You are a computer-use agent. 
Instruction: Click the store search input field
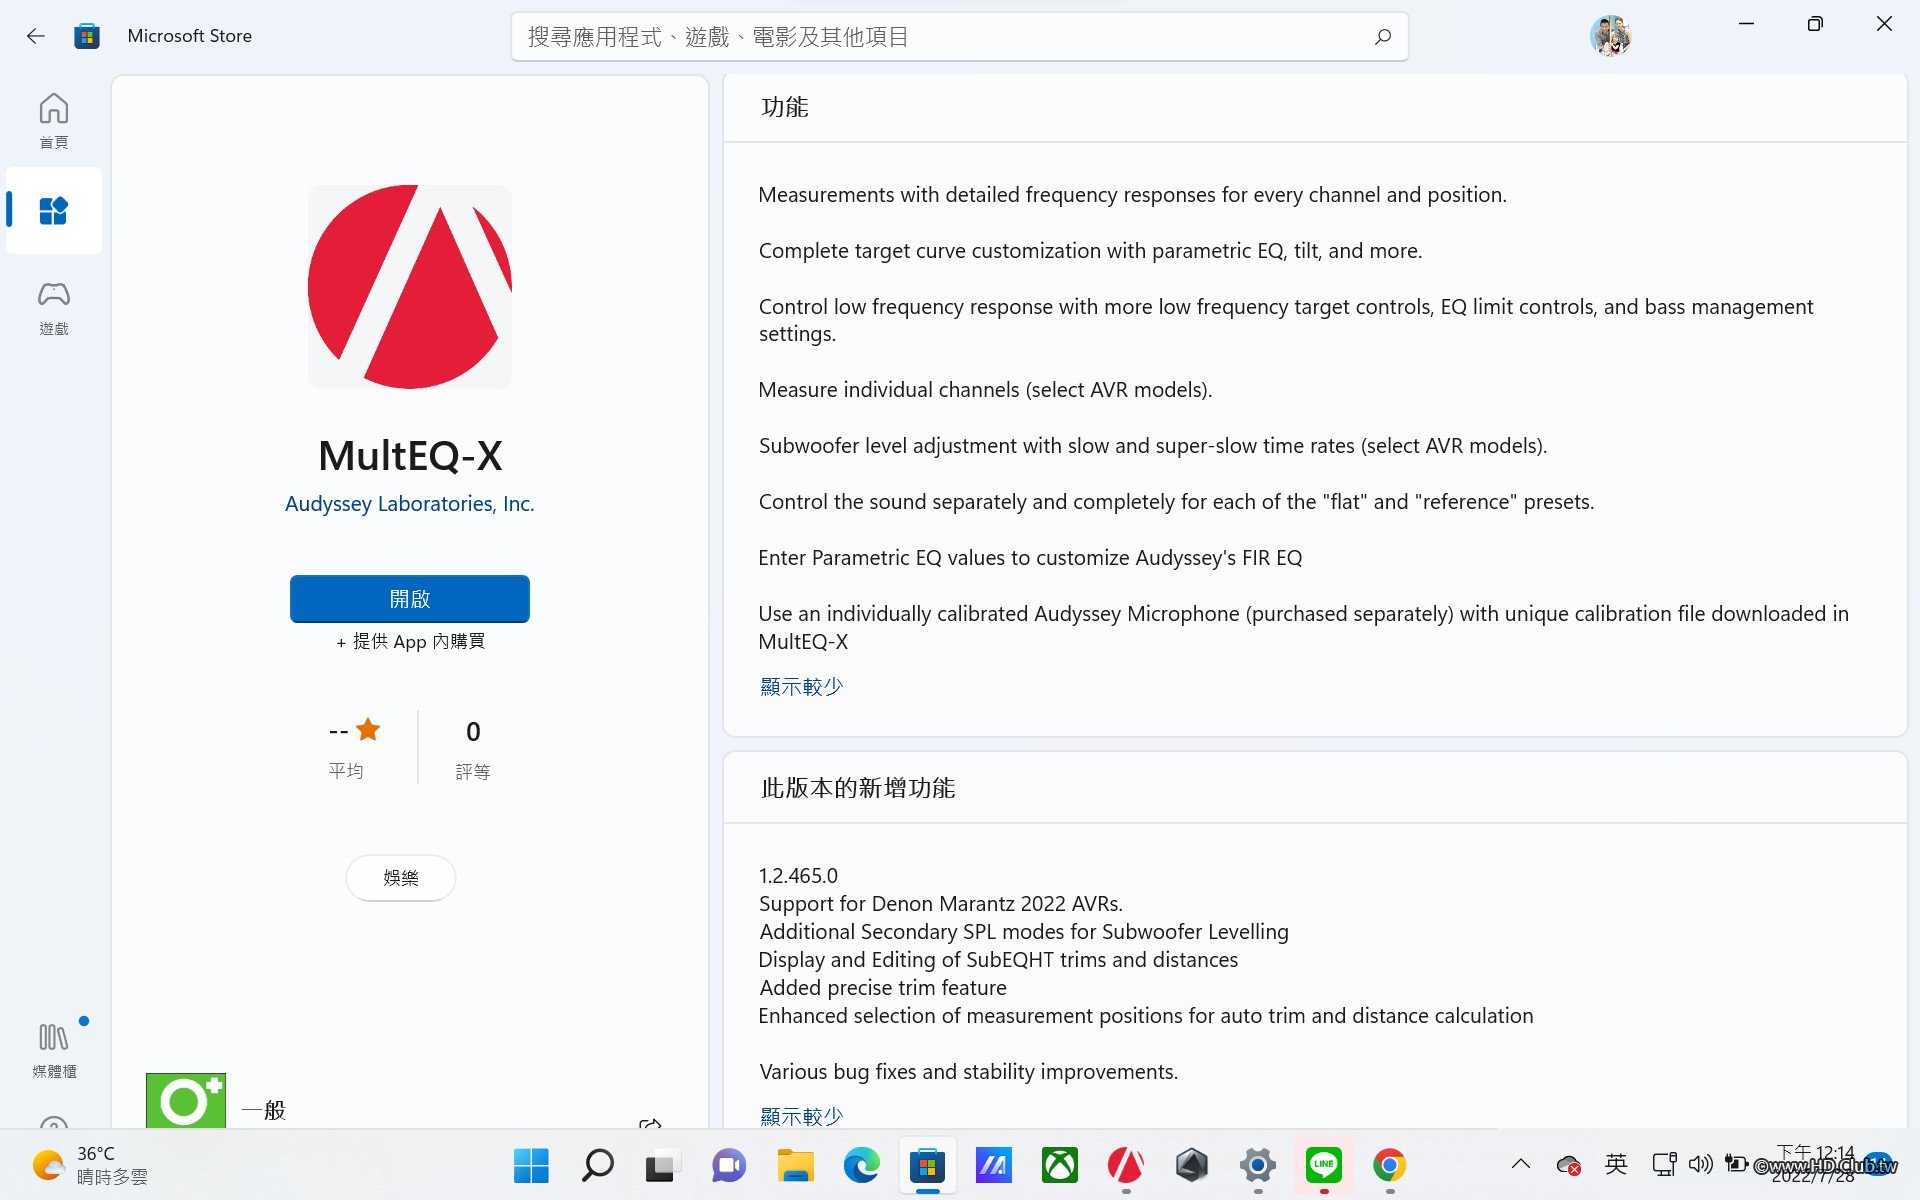[940, 37]
